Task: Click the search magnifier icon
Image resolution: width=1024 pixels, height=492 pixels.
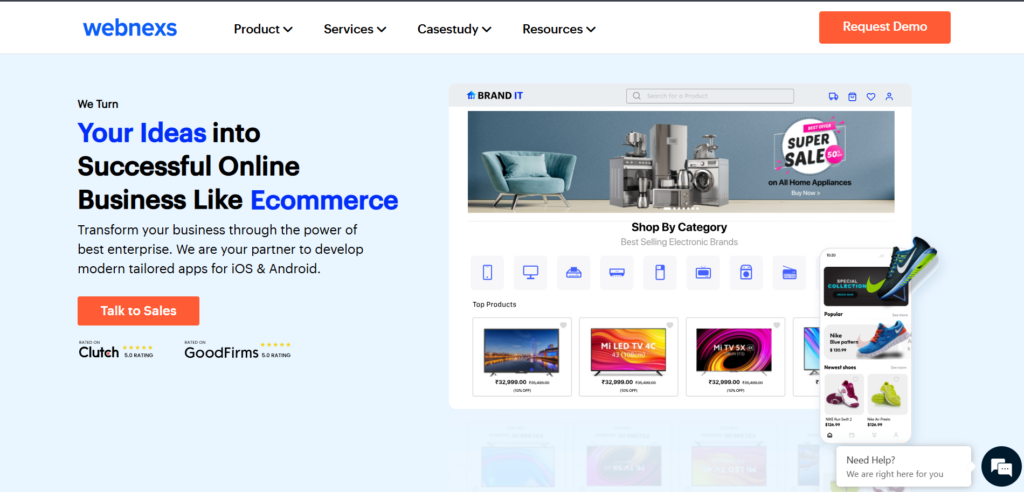Action: pos(637,96)
